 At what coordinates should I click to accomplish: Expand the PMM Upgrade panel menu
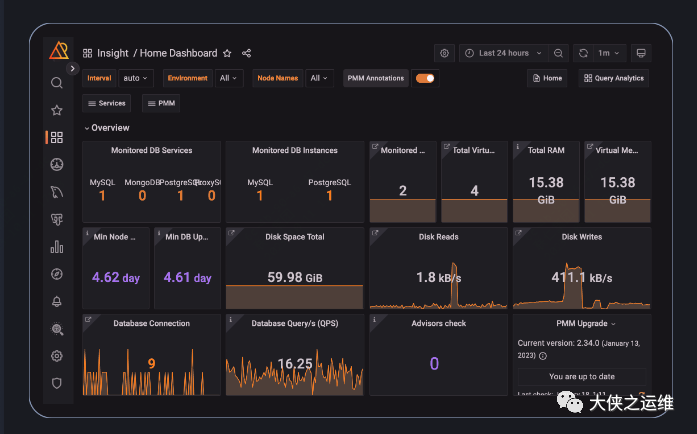(x=613, y=324)
